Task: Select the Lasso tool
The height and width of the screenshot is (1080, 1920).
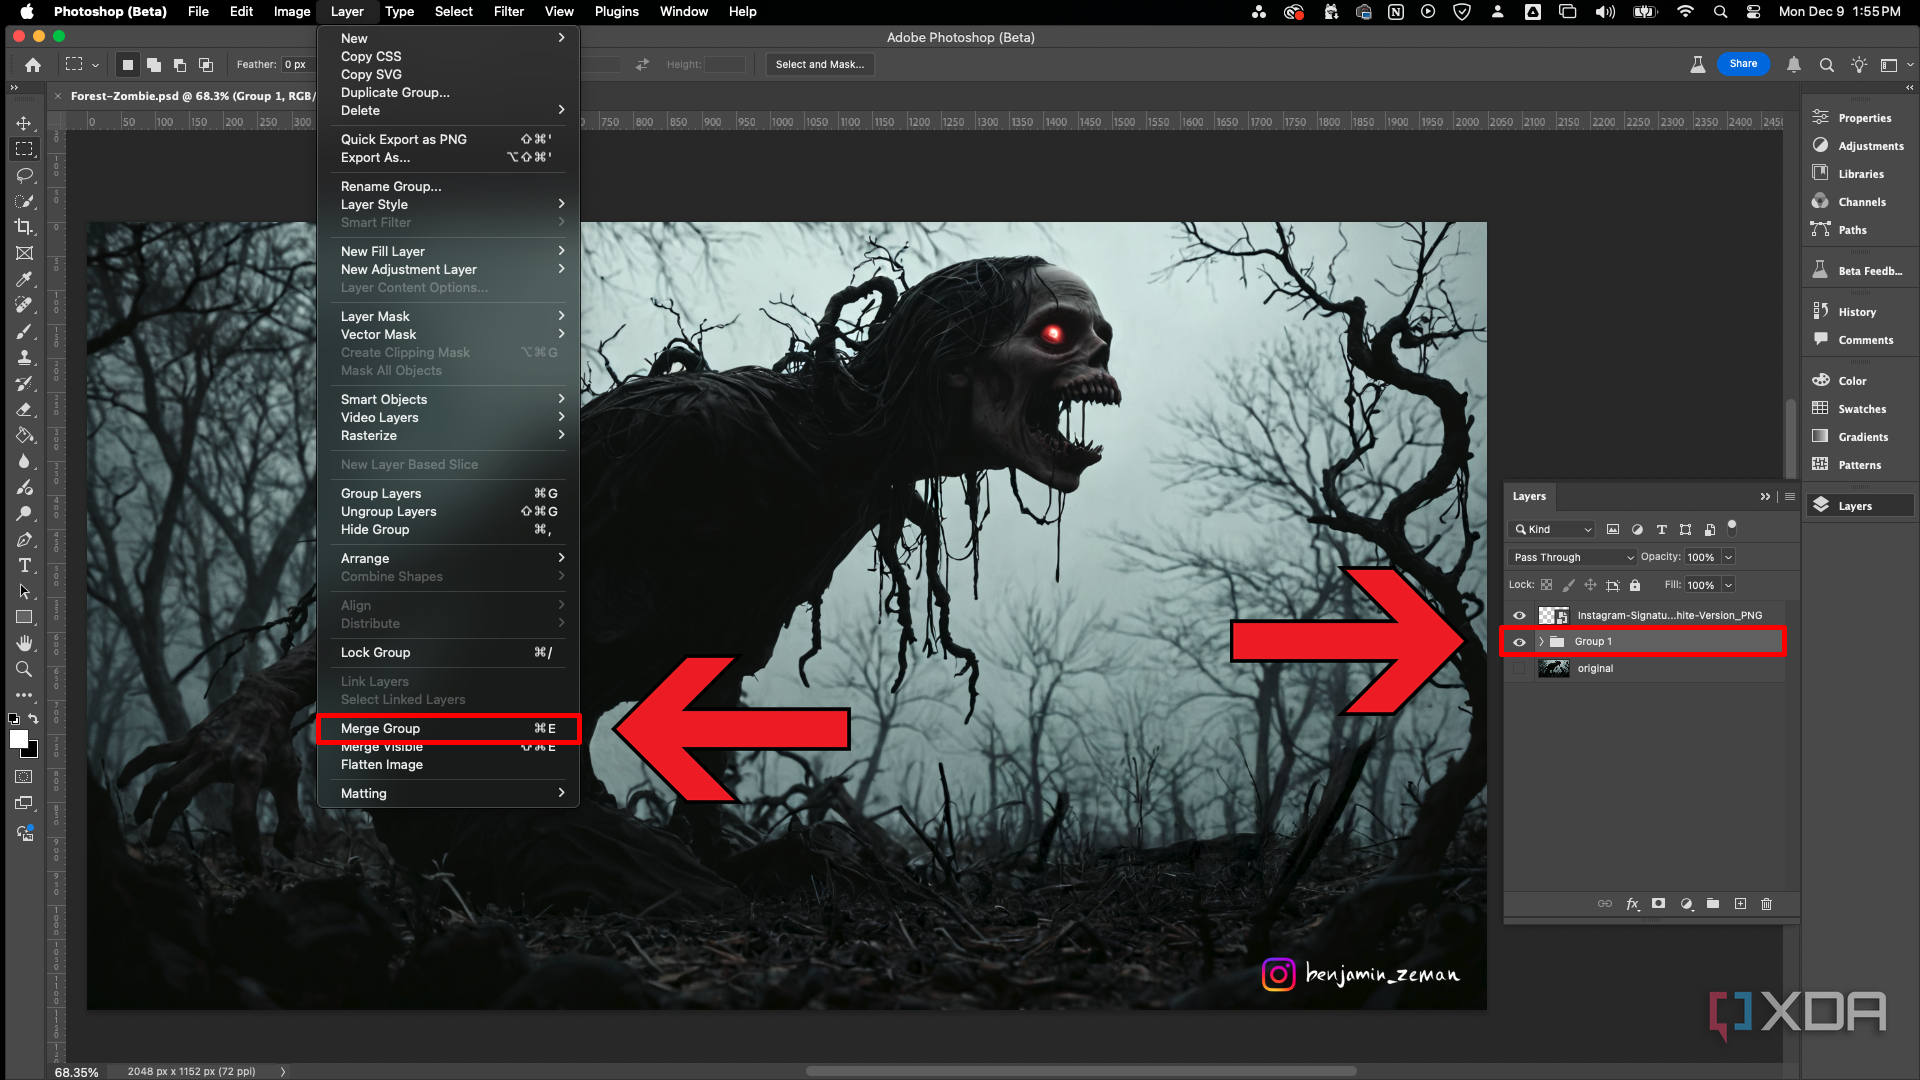Action: [x=24, y=175]
